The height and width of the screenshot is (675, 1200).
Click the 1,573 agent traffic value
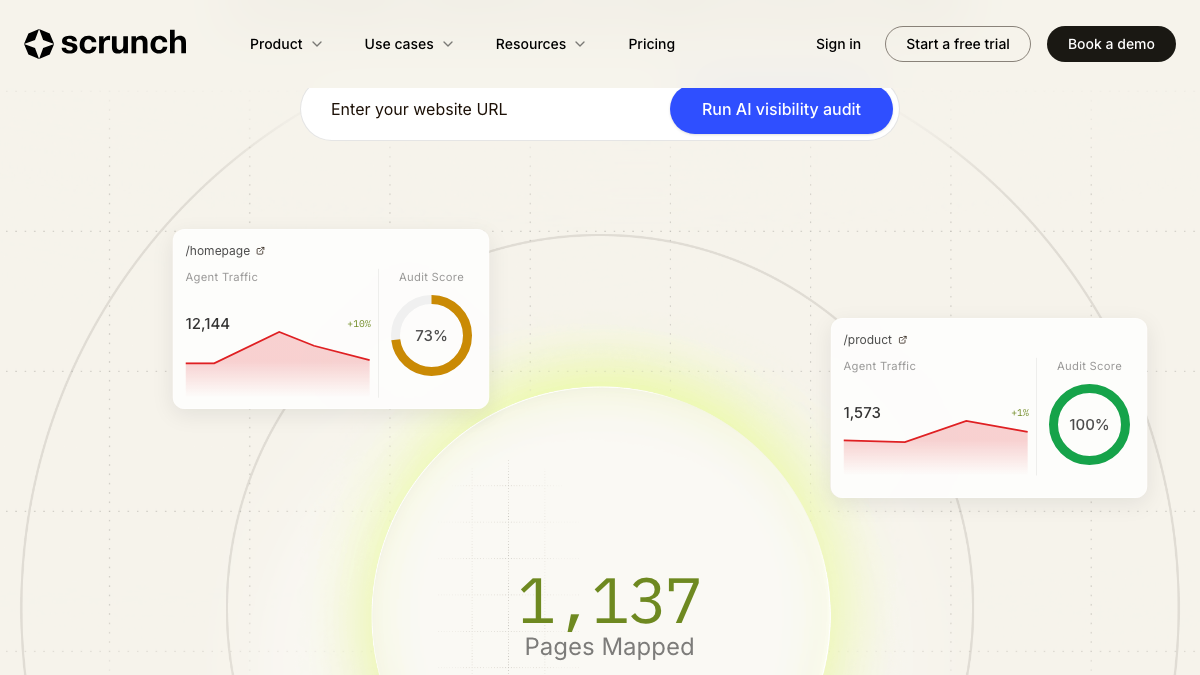(862, 413)
